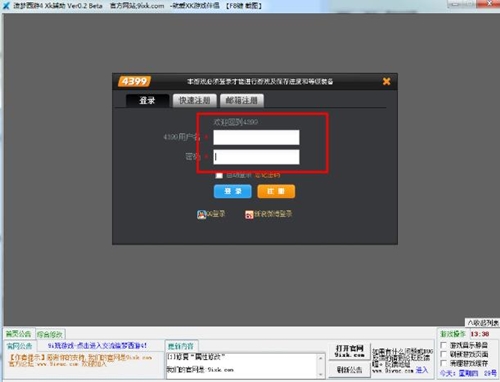Click the password input field
Viewport: 500px width, 382px height.
point(256,157)
